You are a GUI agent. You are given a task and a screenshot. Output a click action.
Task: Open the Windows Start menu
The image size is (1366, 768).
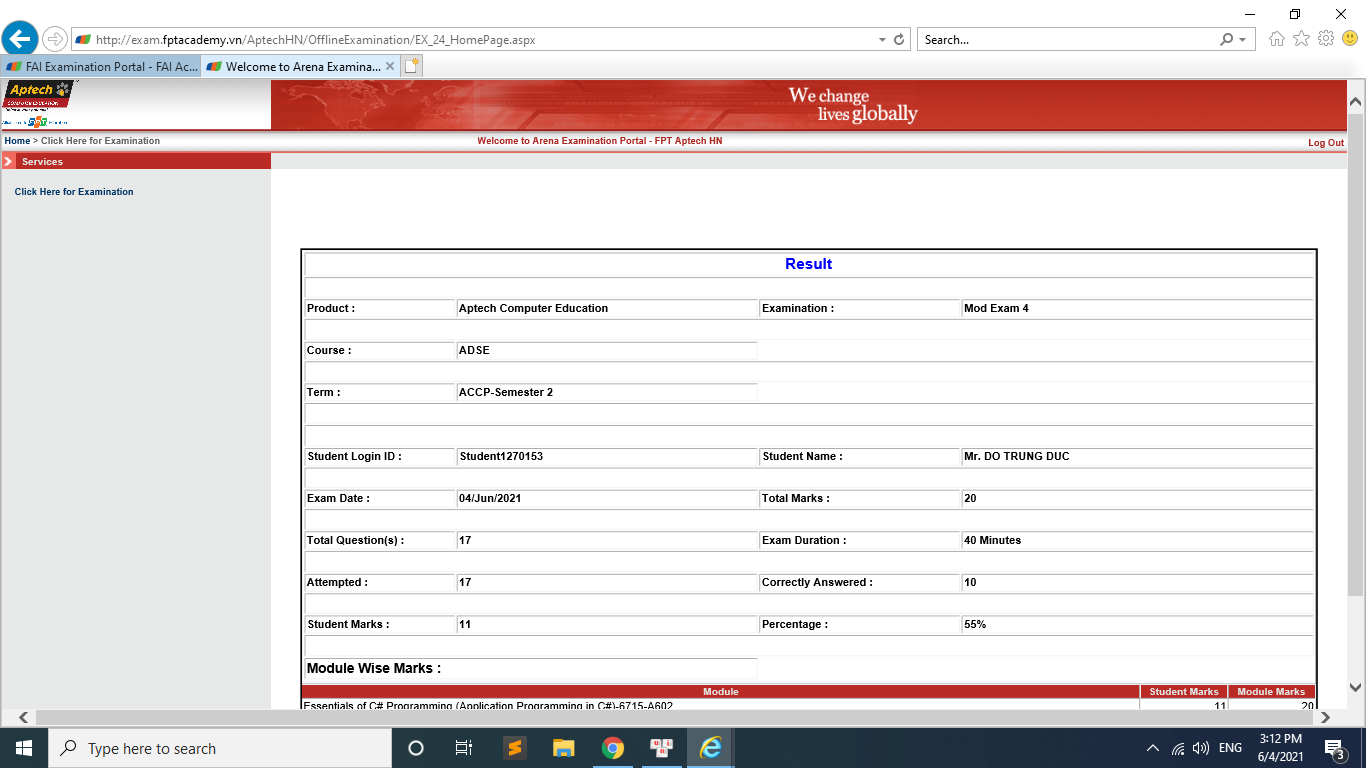(x=23, y=748)
